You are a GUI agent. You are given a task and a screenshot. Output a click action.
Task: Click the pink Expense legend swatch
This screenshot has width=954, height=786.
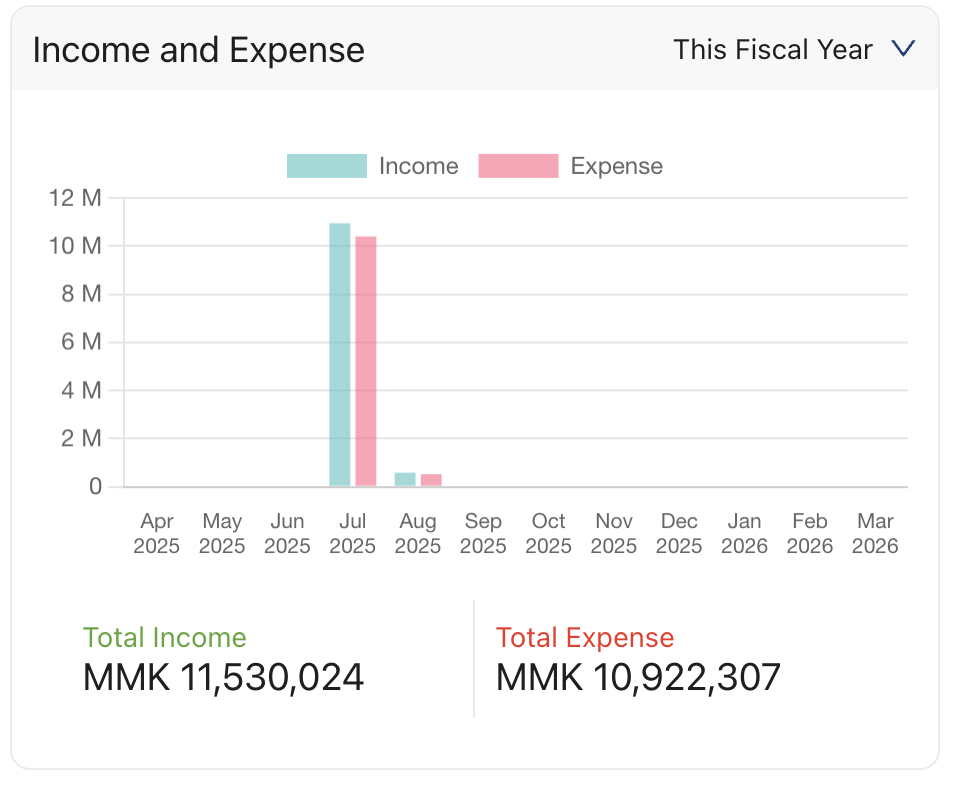click(x=519, y=165)
